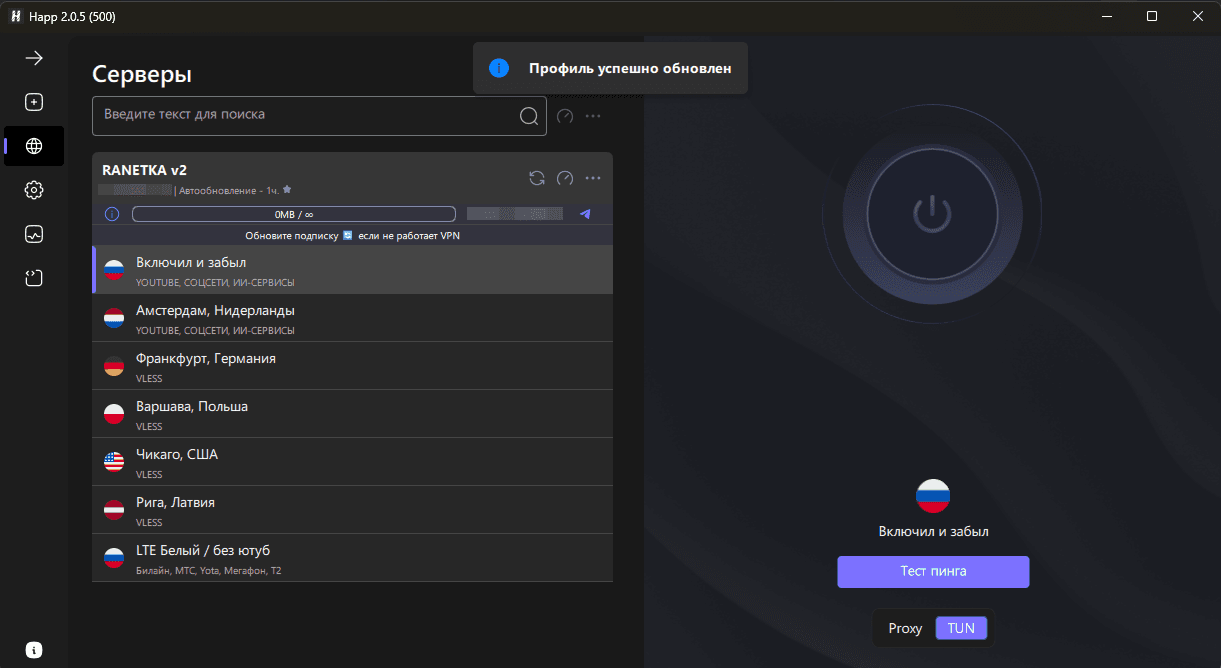Open the Servers globe icon in sidebar

pos(34,146)
